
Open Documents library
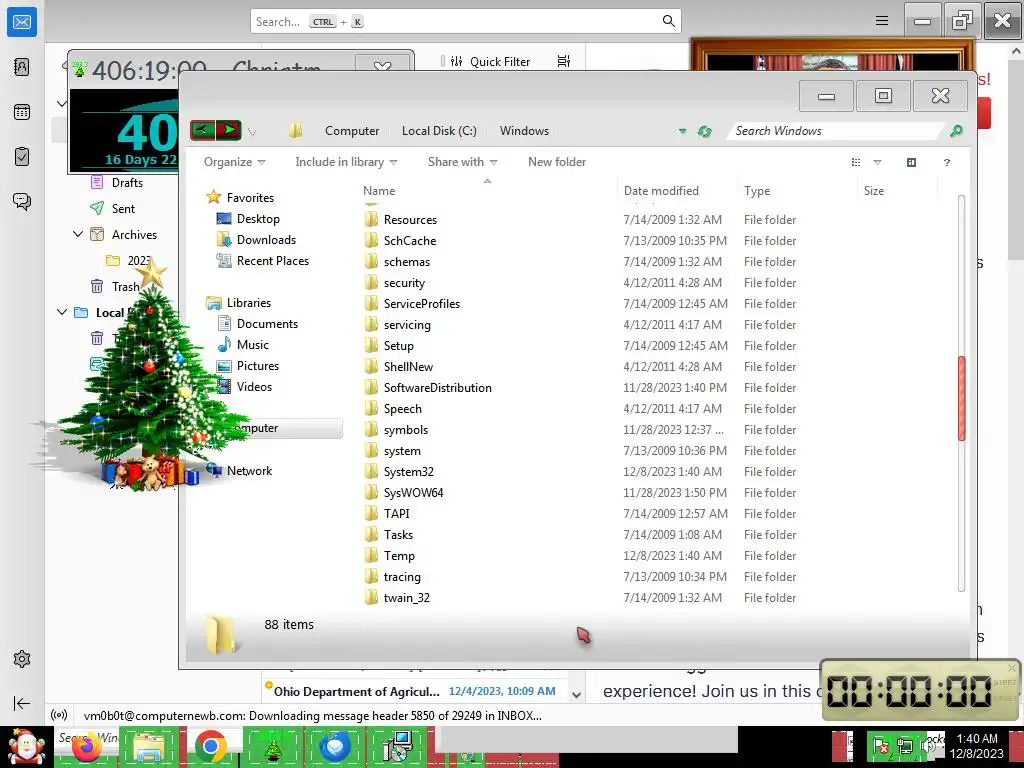(x=266, y=324)
